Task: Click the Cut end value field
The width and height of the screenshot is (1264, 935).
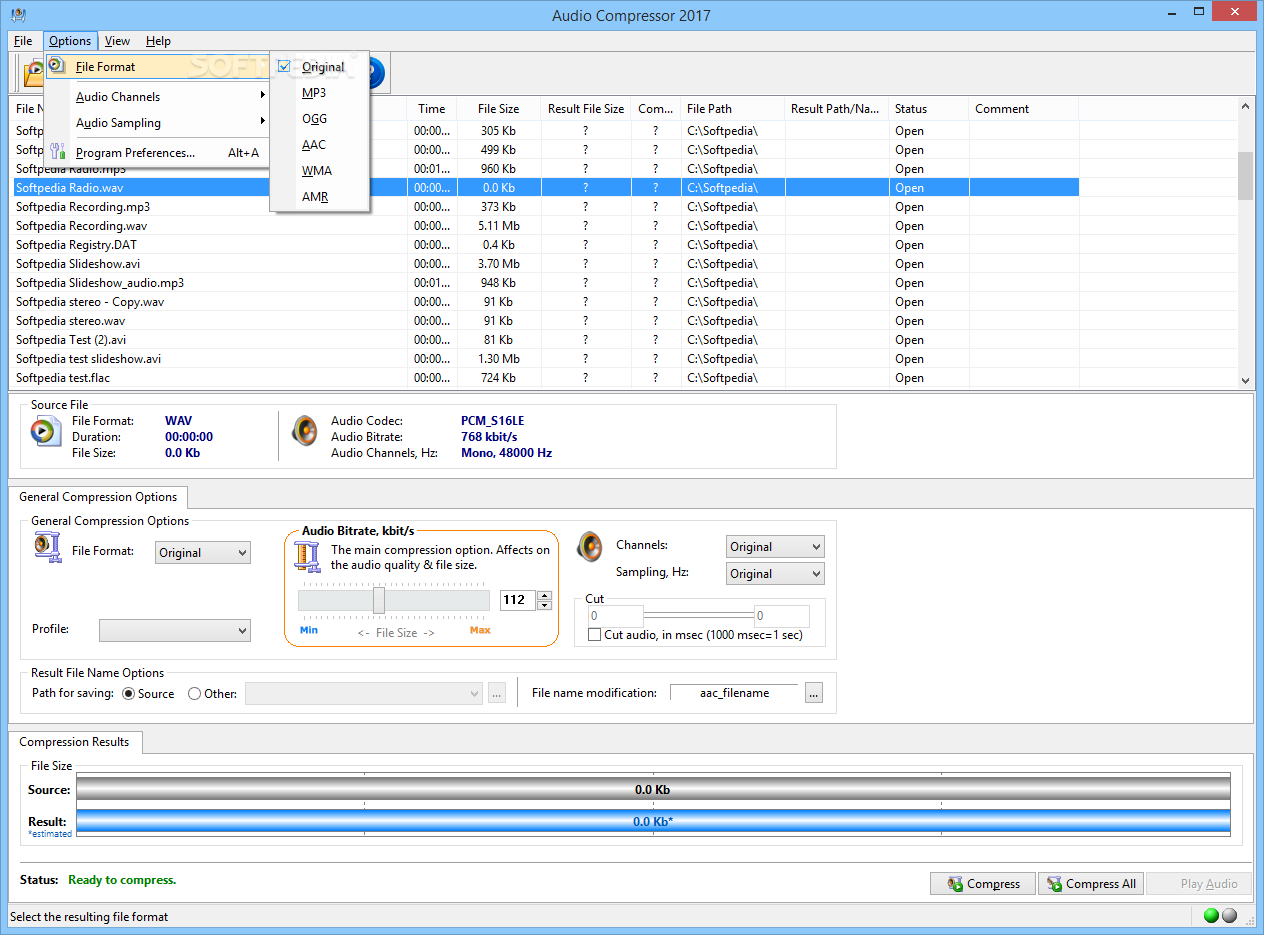Action: 782,616
